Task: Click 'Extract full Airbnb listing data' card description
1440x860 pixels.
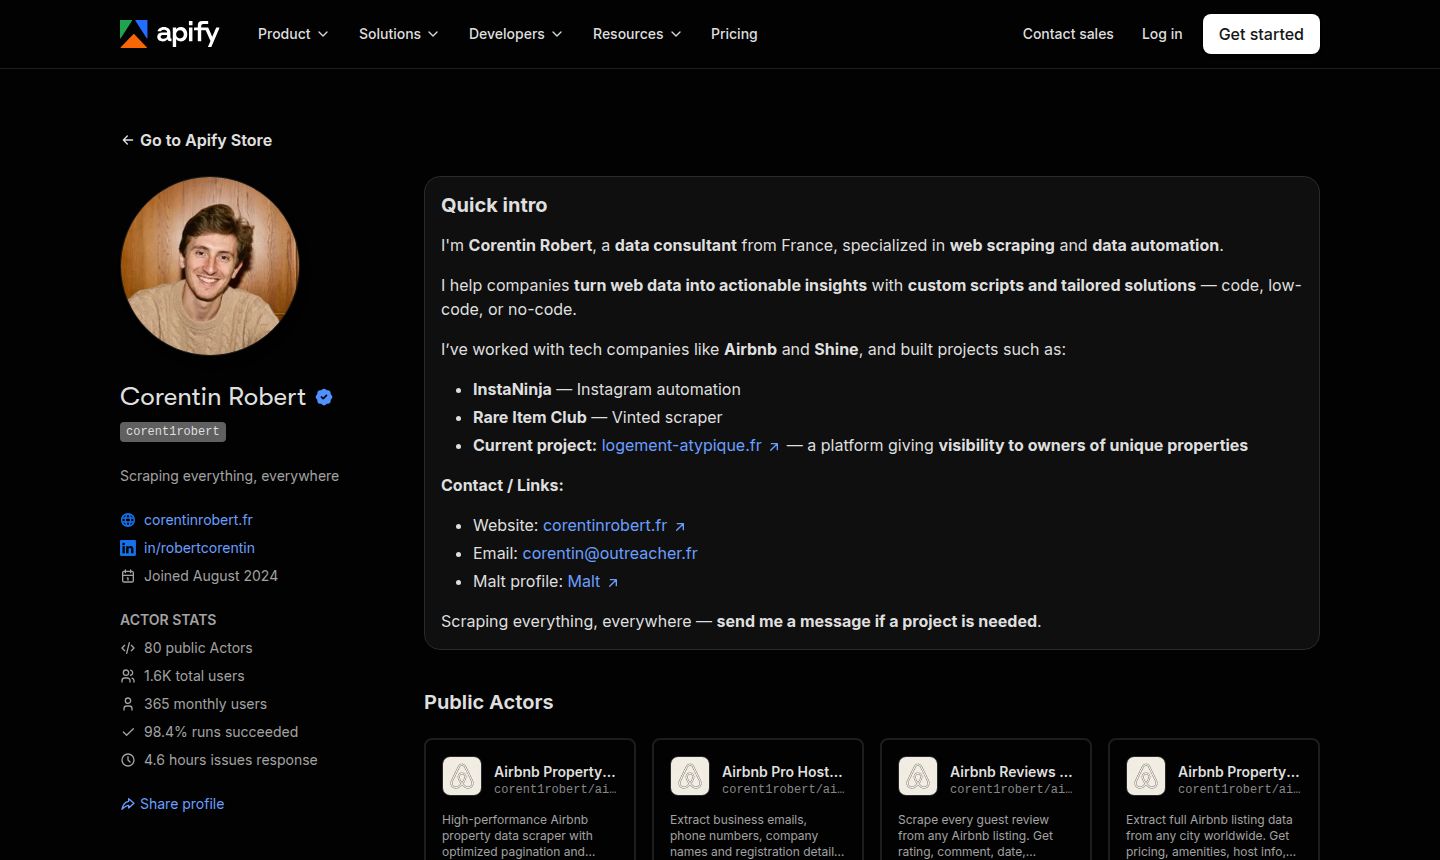Action: coord(1209,836)
